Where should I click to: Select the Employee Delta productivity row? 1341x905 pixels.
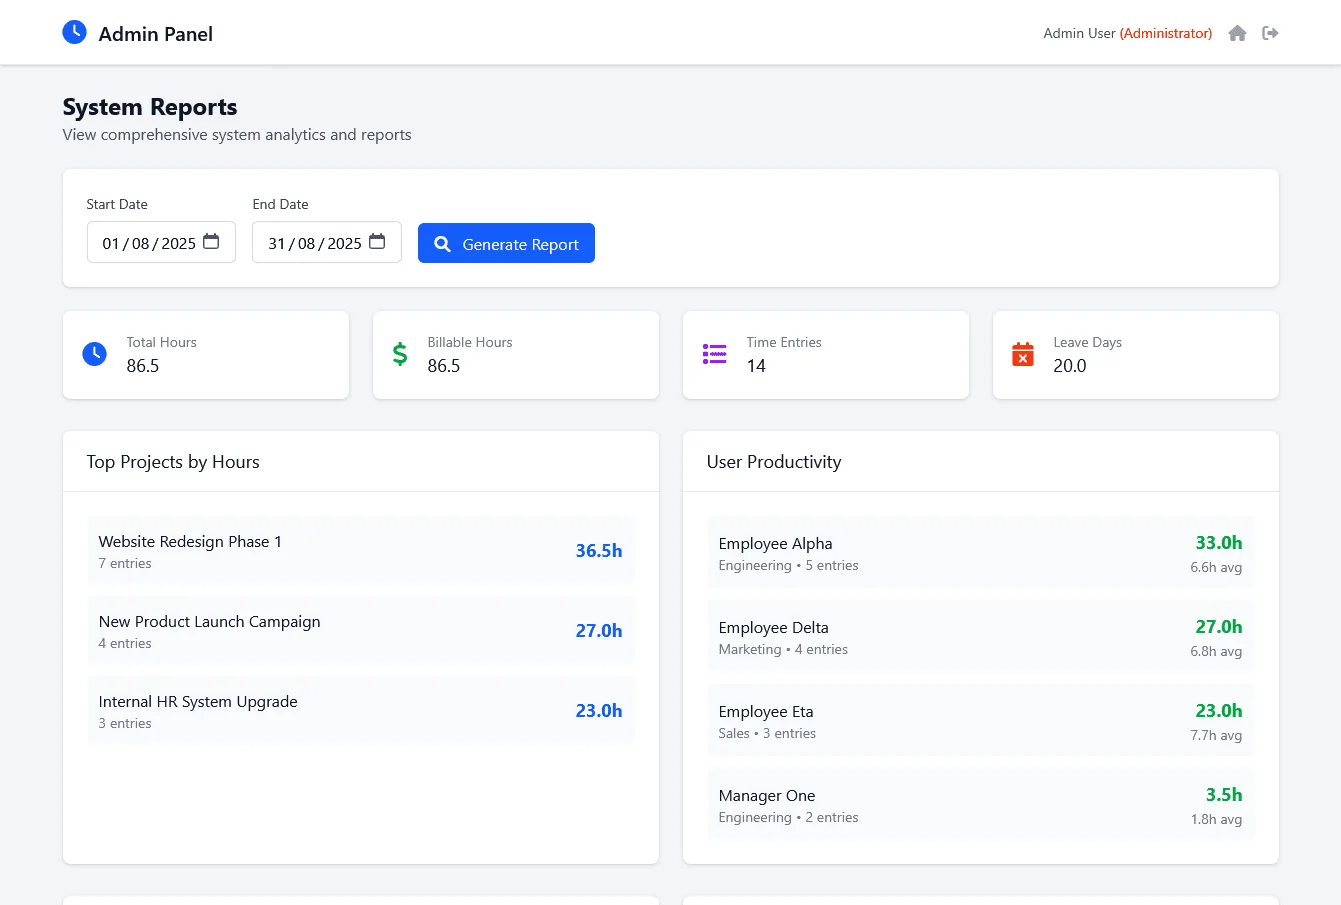981,637
